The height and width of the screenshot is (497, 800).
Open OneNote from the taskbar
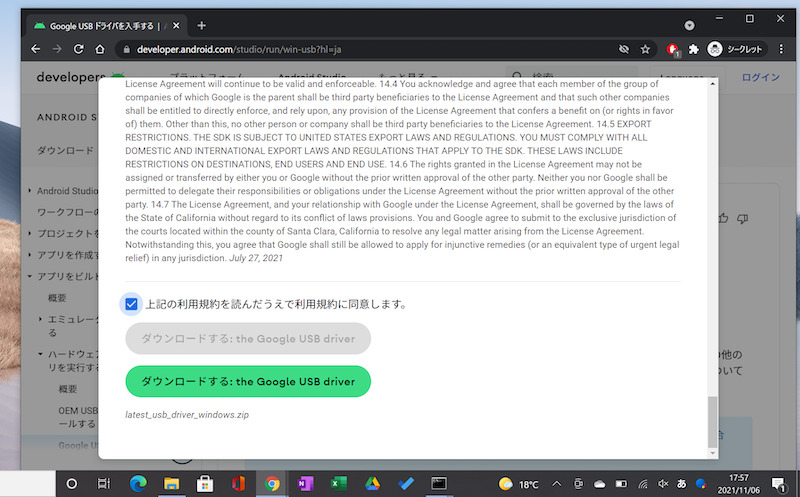[304, 483]
